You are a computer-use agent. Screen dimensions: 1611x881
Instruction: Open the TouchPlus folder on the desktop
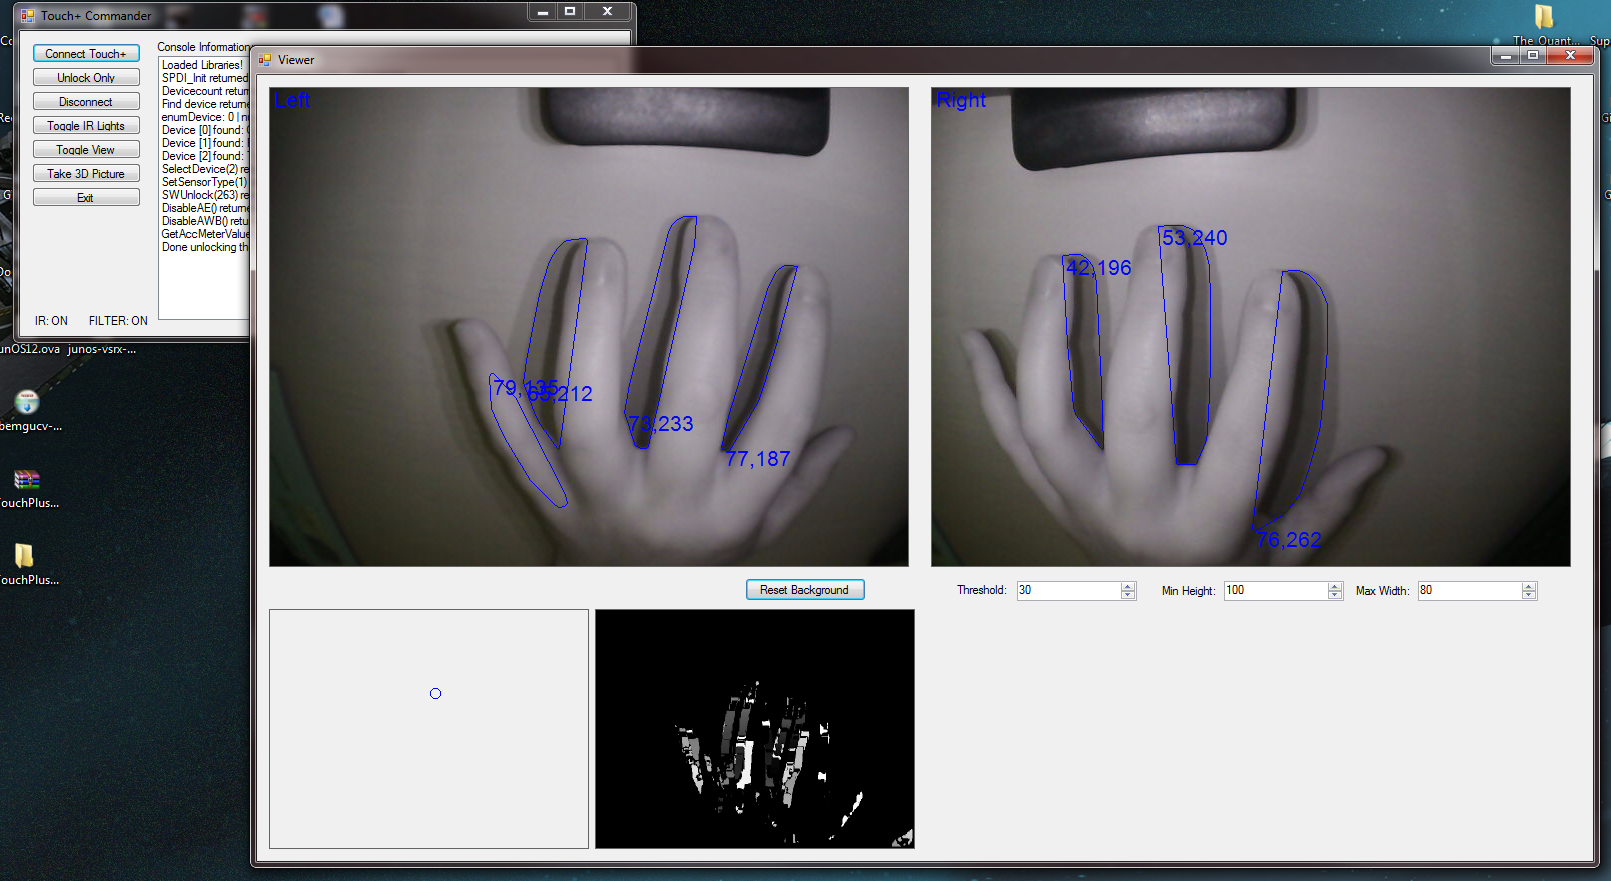[25, 556]
